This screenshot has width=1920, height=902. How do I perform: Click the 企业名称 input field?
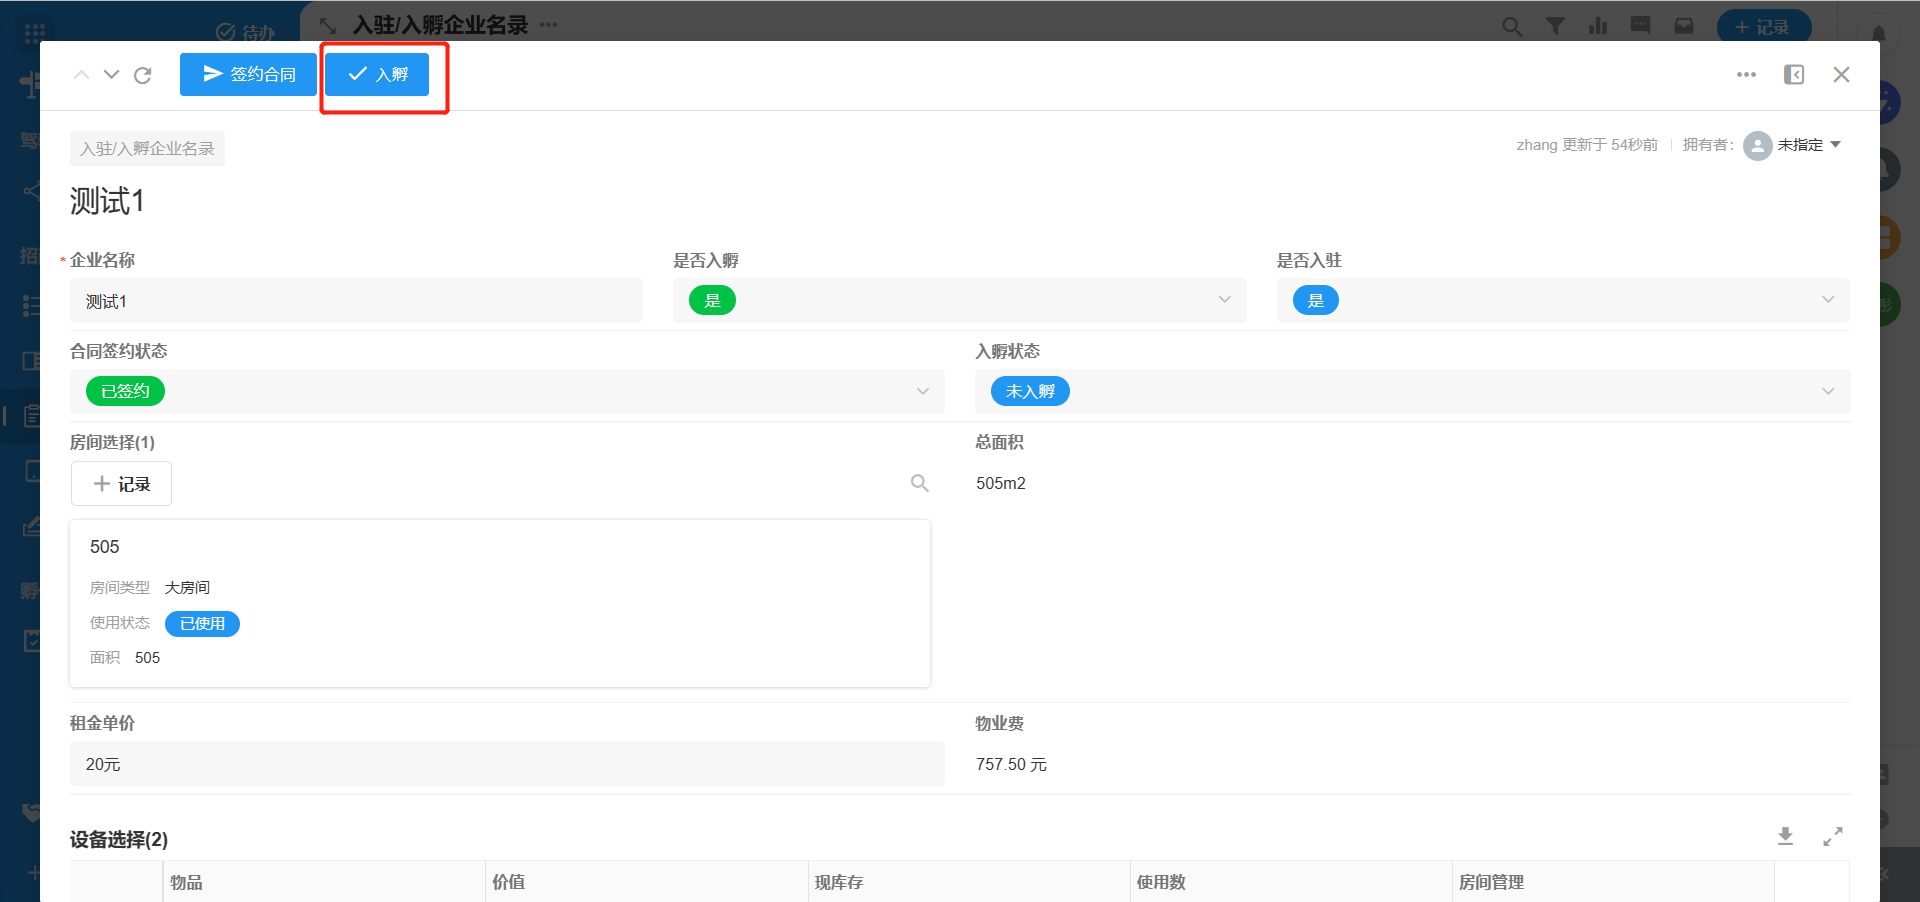tap(356, 301)
